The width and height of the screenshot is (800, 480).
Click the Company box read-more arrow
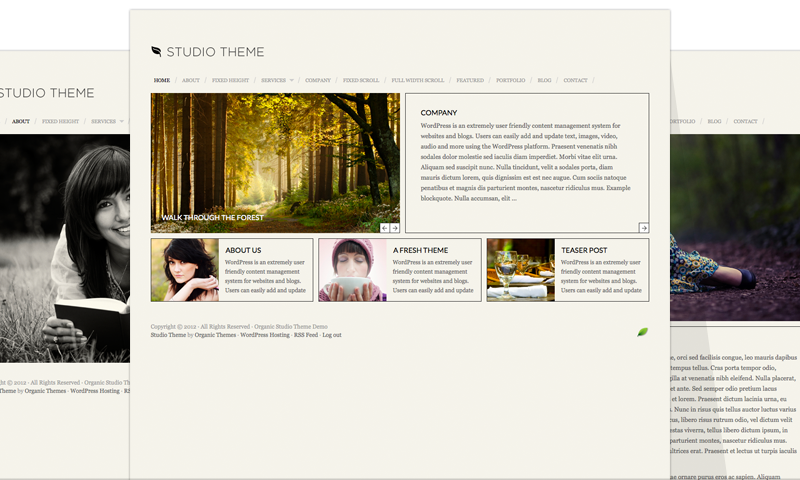(x=644, y=228)
